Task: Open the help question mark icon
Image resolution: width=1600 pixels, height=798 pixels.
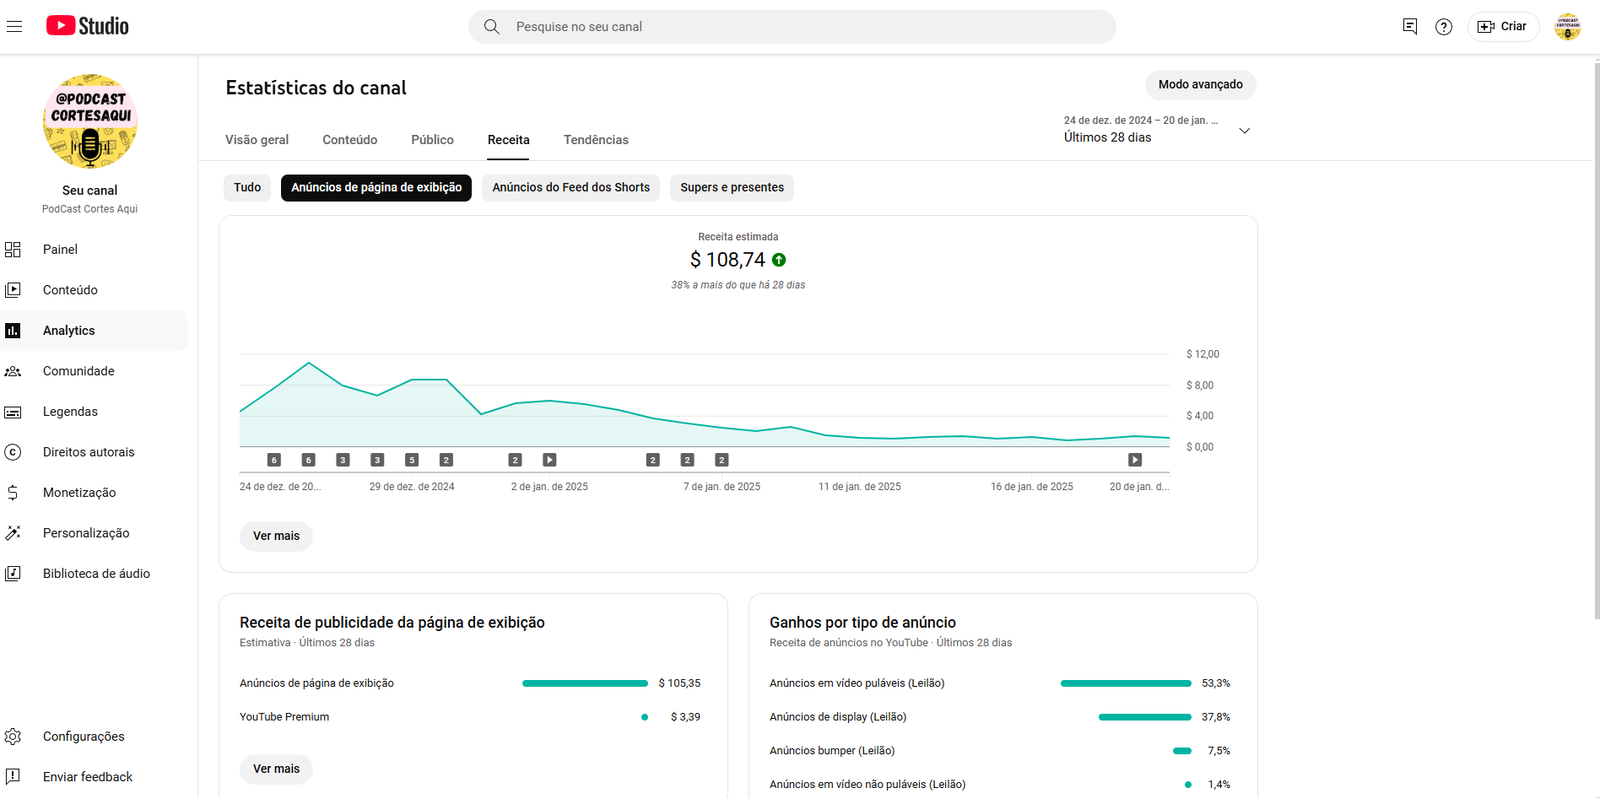Action: click(1443, 27)
